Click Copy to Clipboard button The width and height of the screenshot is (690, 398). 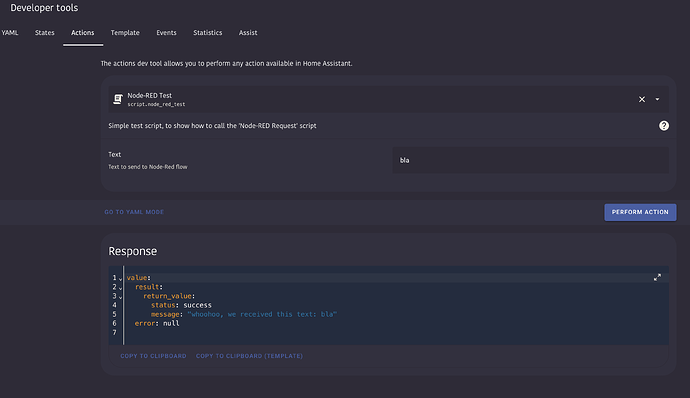pos(153,356)
